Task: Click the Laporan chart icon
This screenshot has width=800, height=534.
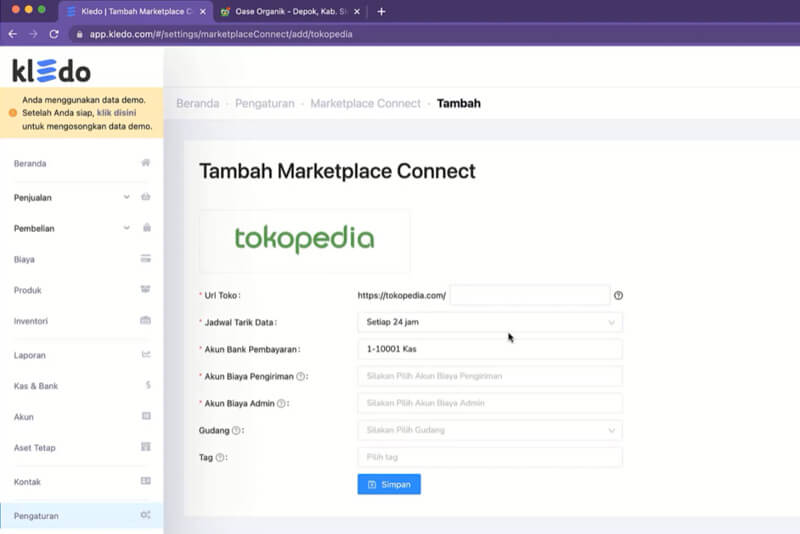Action: (x=146, y=354)
